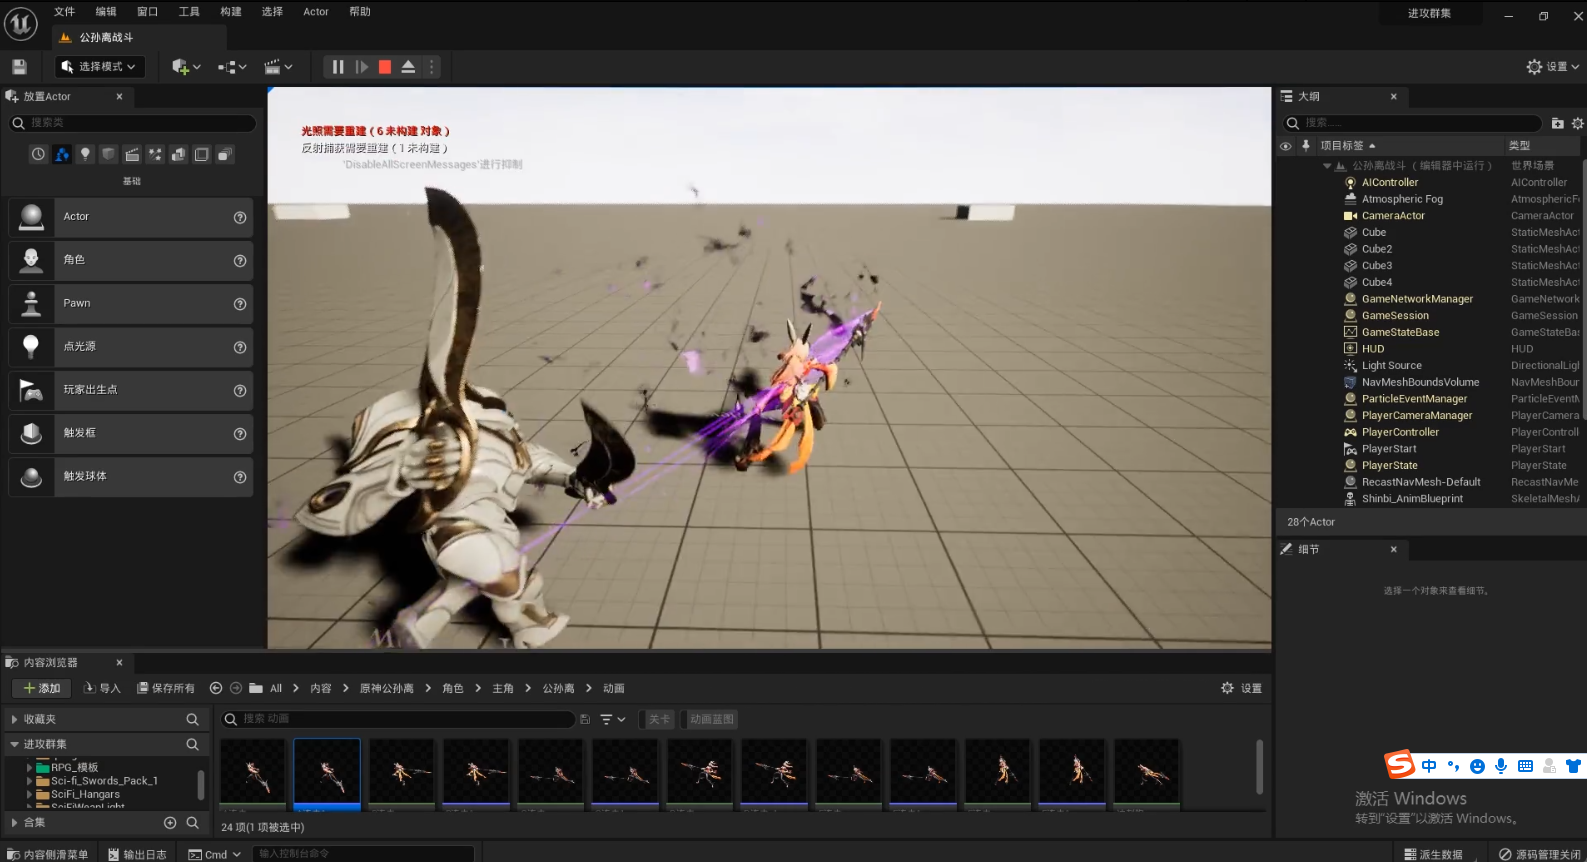Select the All Classes category filter icon
1587x862 pixels.
(225, 154)
